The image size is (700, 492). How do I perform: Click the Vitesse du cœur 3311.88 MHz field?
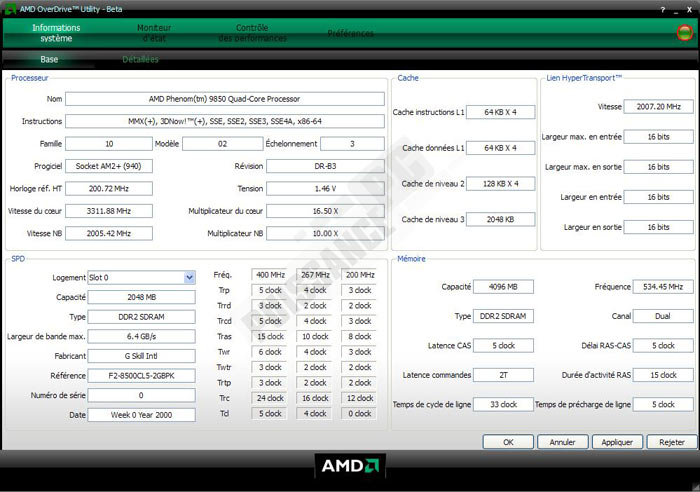109,211
